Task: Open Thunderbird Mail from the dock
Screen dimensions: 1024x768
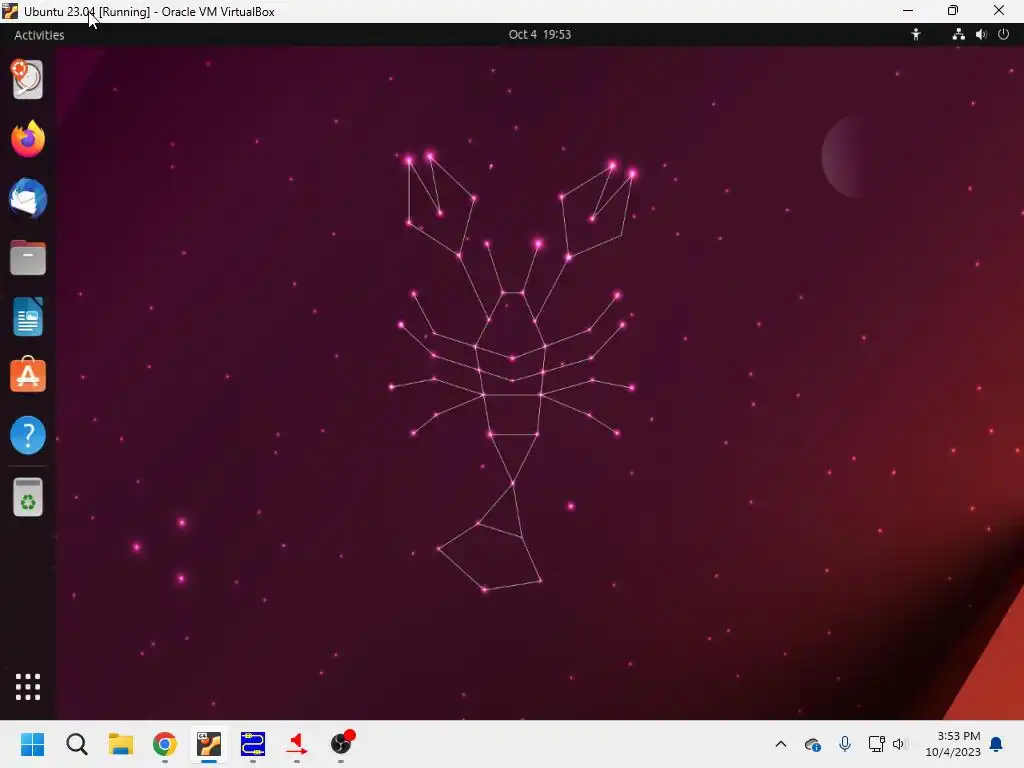Action: pos(28,198)
